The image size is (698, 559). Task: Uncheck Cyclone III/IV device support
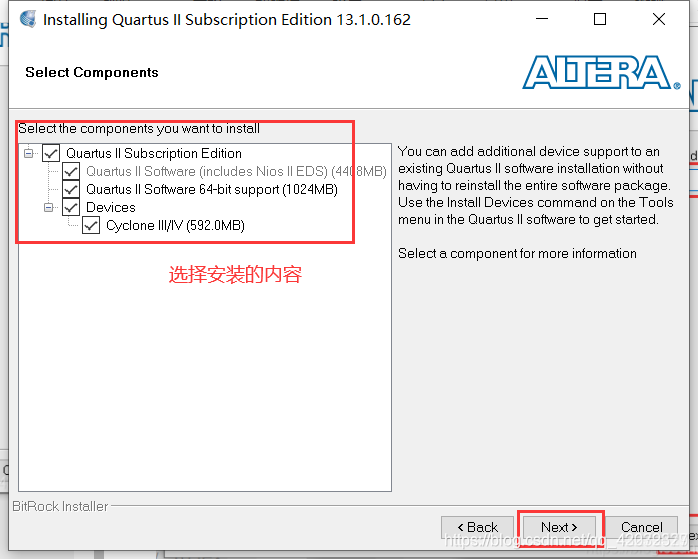point(91,226)
